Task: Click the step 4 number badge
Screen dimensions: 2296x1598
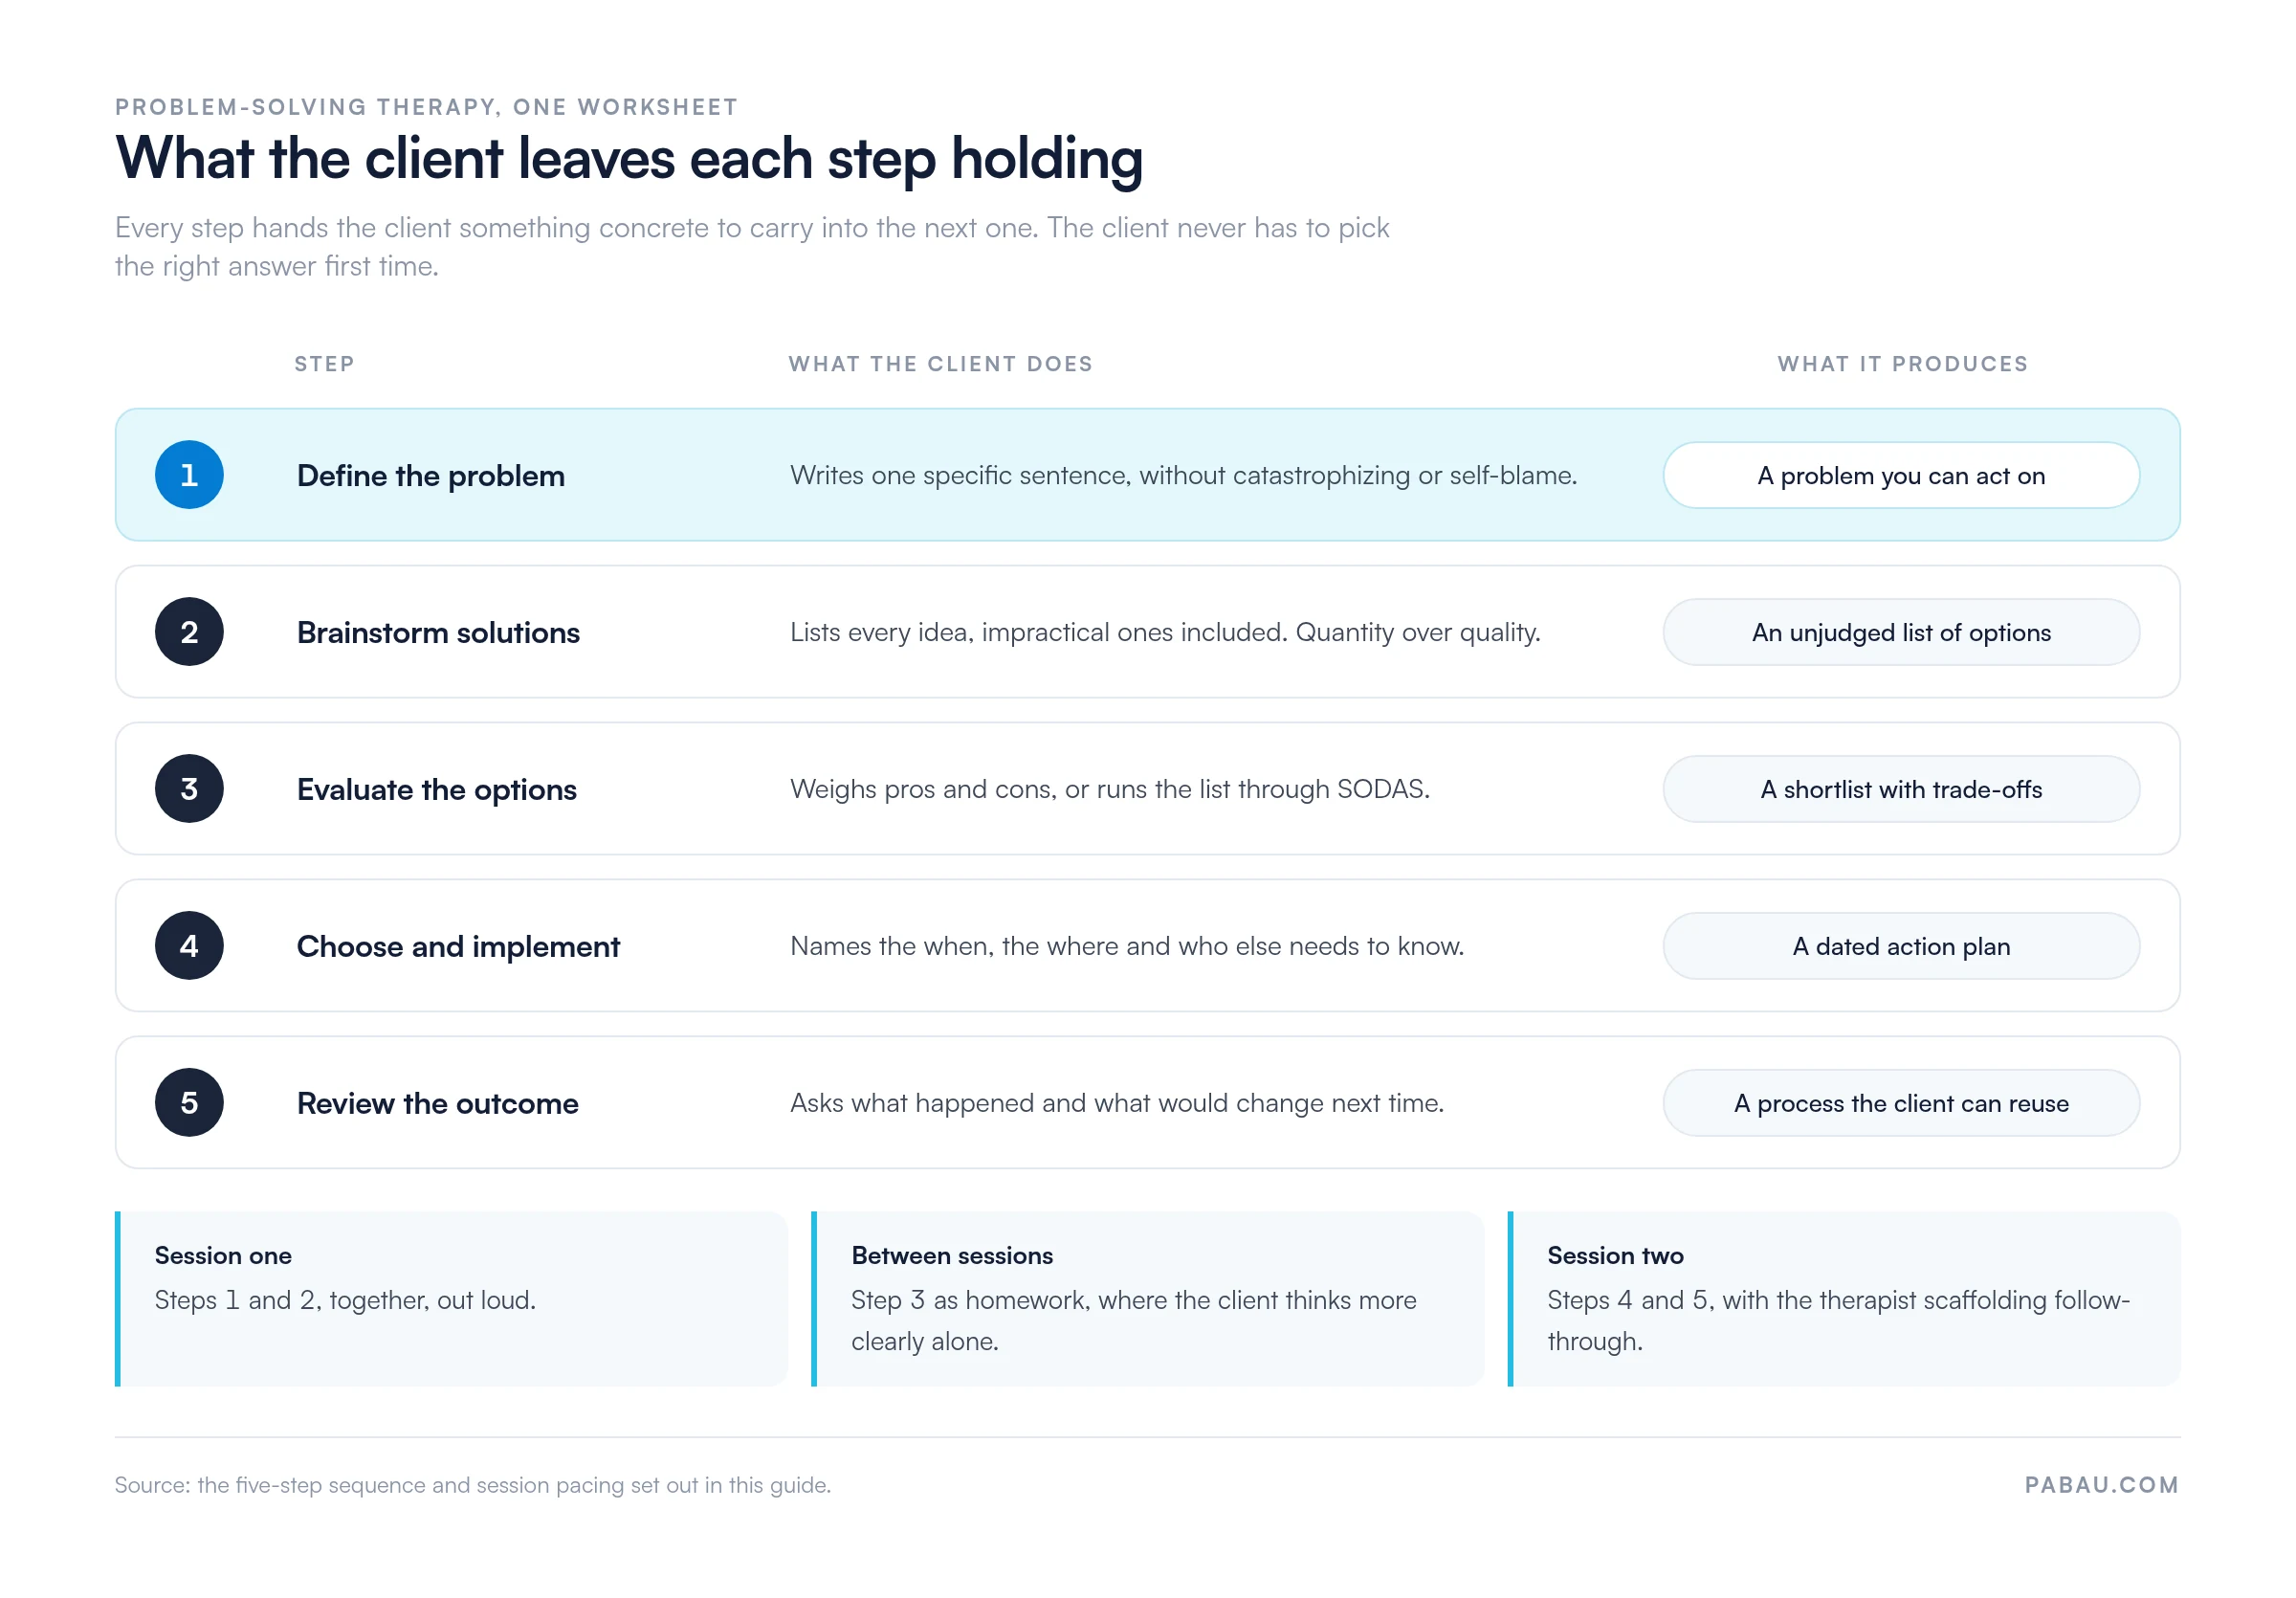Action: [x=189, y=946]
